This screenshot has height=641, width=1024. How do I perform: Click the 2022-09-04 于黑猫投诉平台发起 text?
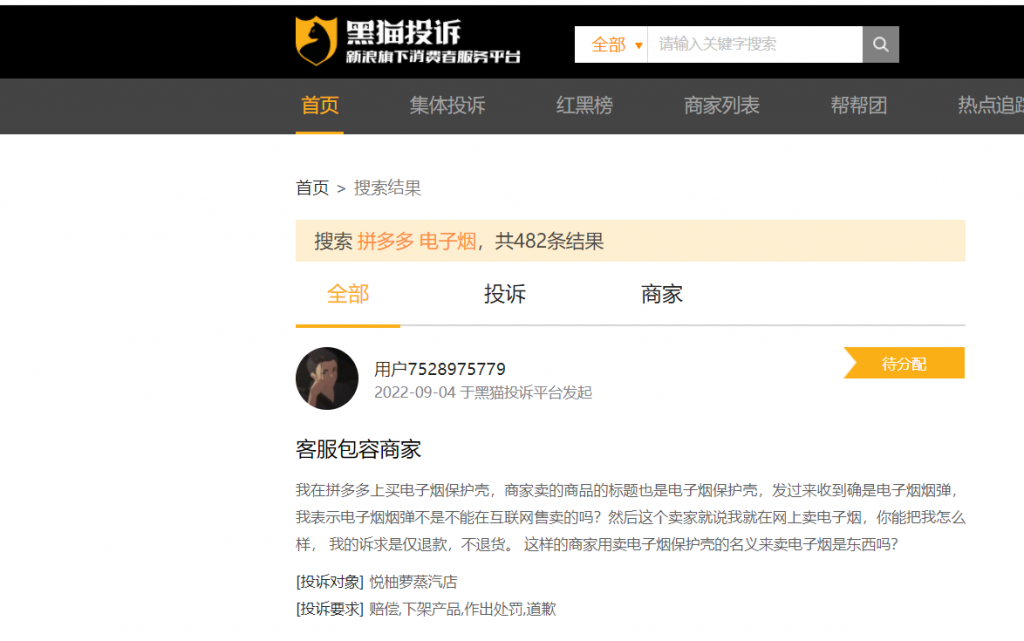tap(483, 392)
